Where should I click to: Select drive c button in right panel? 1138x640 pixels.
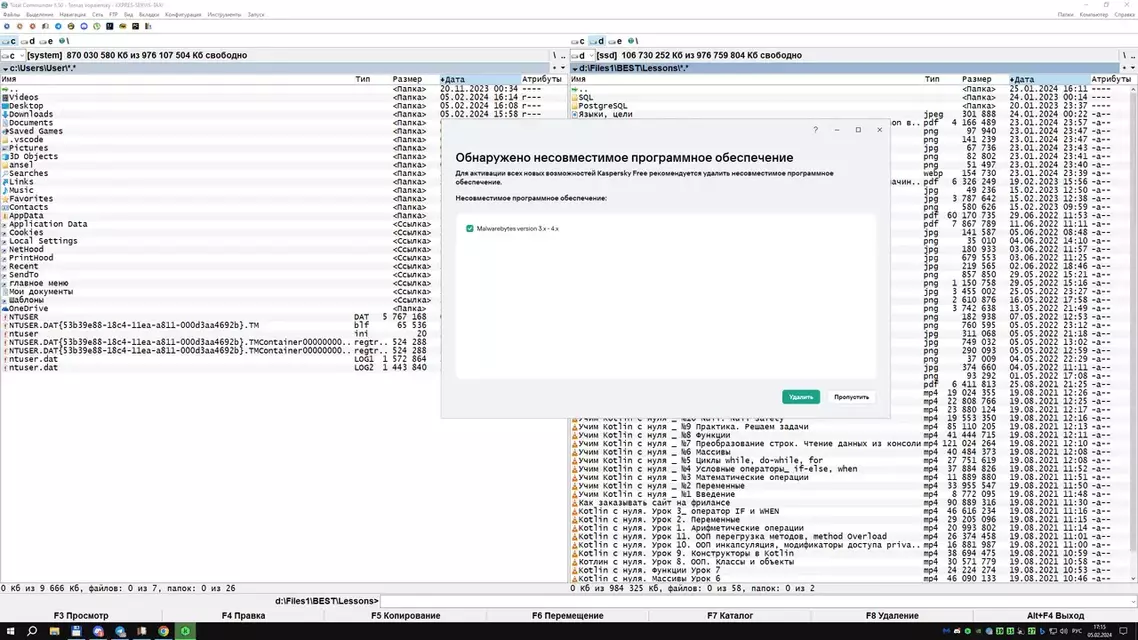click(578, 41)
